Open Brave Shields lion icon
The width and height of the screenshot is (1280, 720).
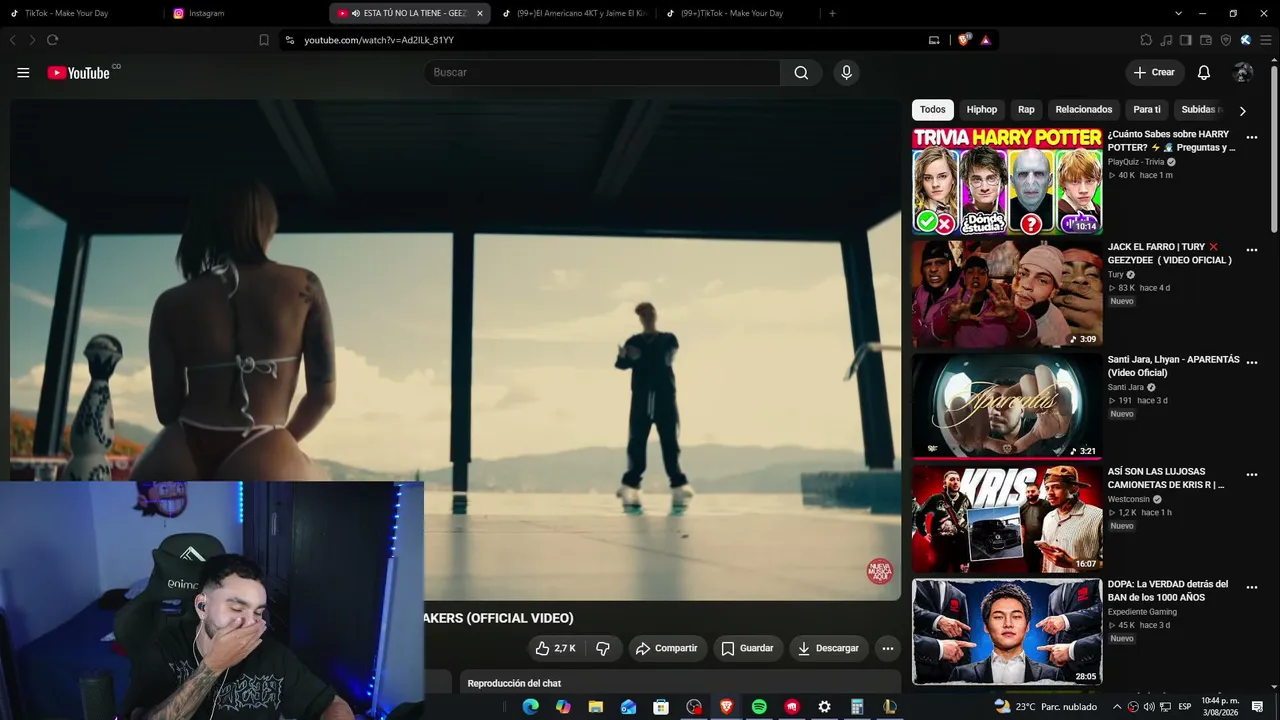(964, 40)
